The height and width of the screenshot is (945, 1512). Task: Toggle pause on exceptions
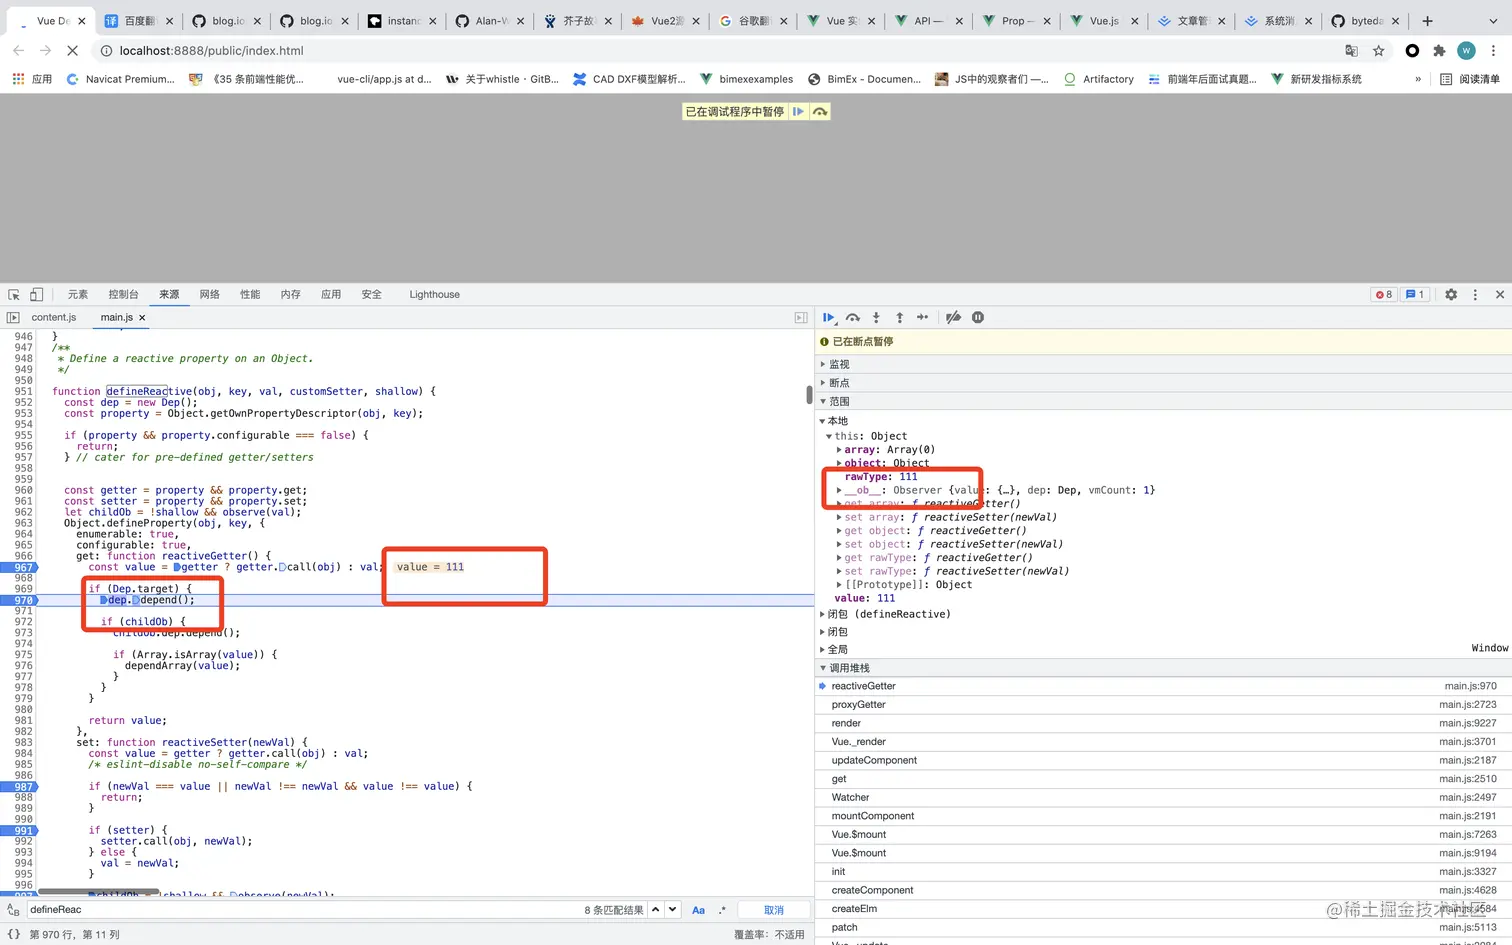pos(978,318)
